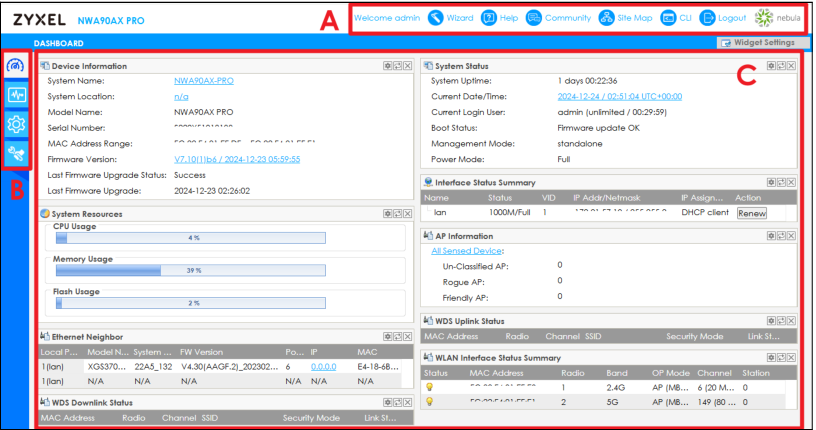Open the Configuration gear in sidebar

pos(15,124)
